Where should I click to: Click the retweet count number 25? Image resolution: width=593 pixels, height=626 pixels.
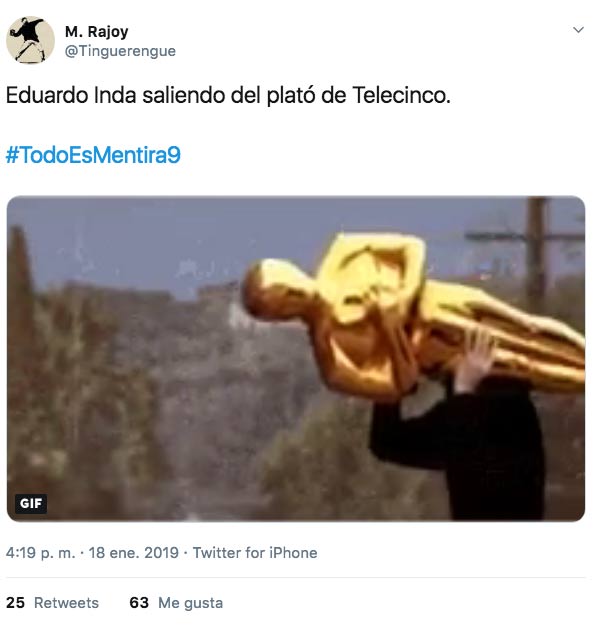pos(15,603)
